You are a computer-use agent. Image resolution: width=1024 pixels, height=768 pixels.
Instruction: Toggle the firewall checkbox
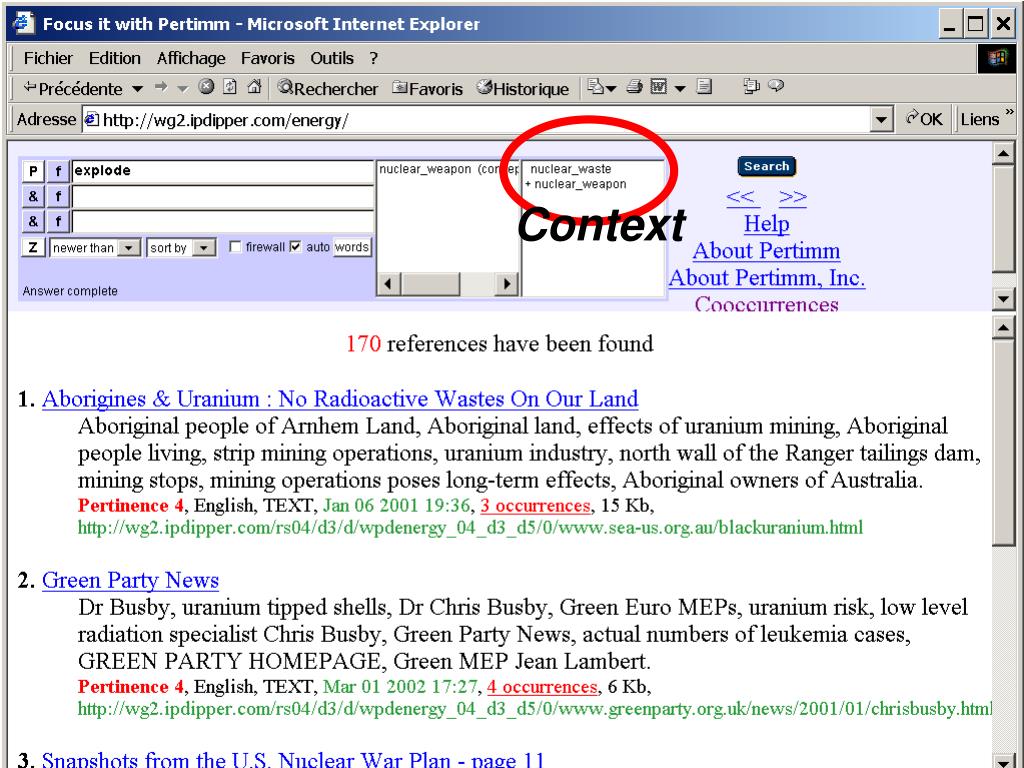236,247
